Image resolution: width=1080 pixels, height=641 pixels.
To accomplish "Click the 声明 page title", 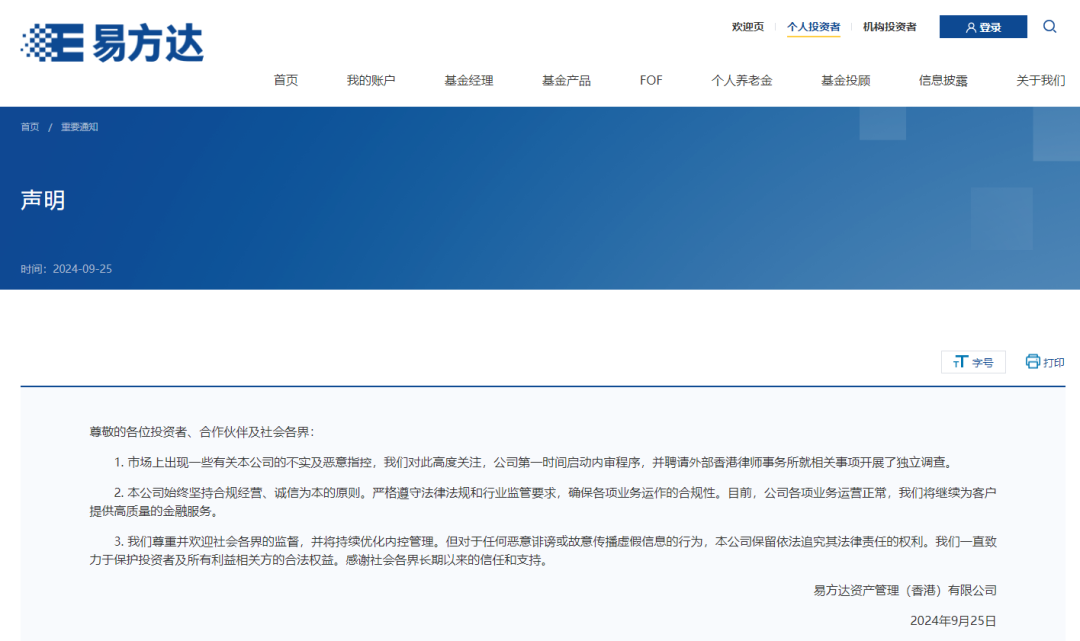I will pos(43,200).
